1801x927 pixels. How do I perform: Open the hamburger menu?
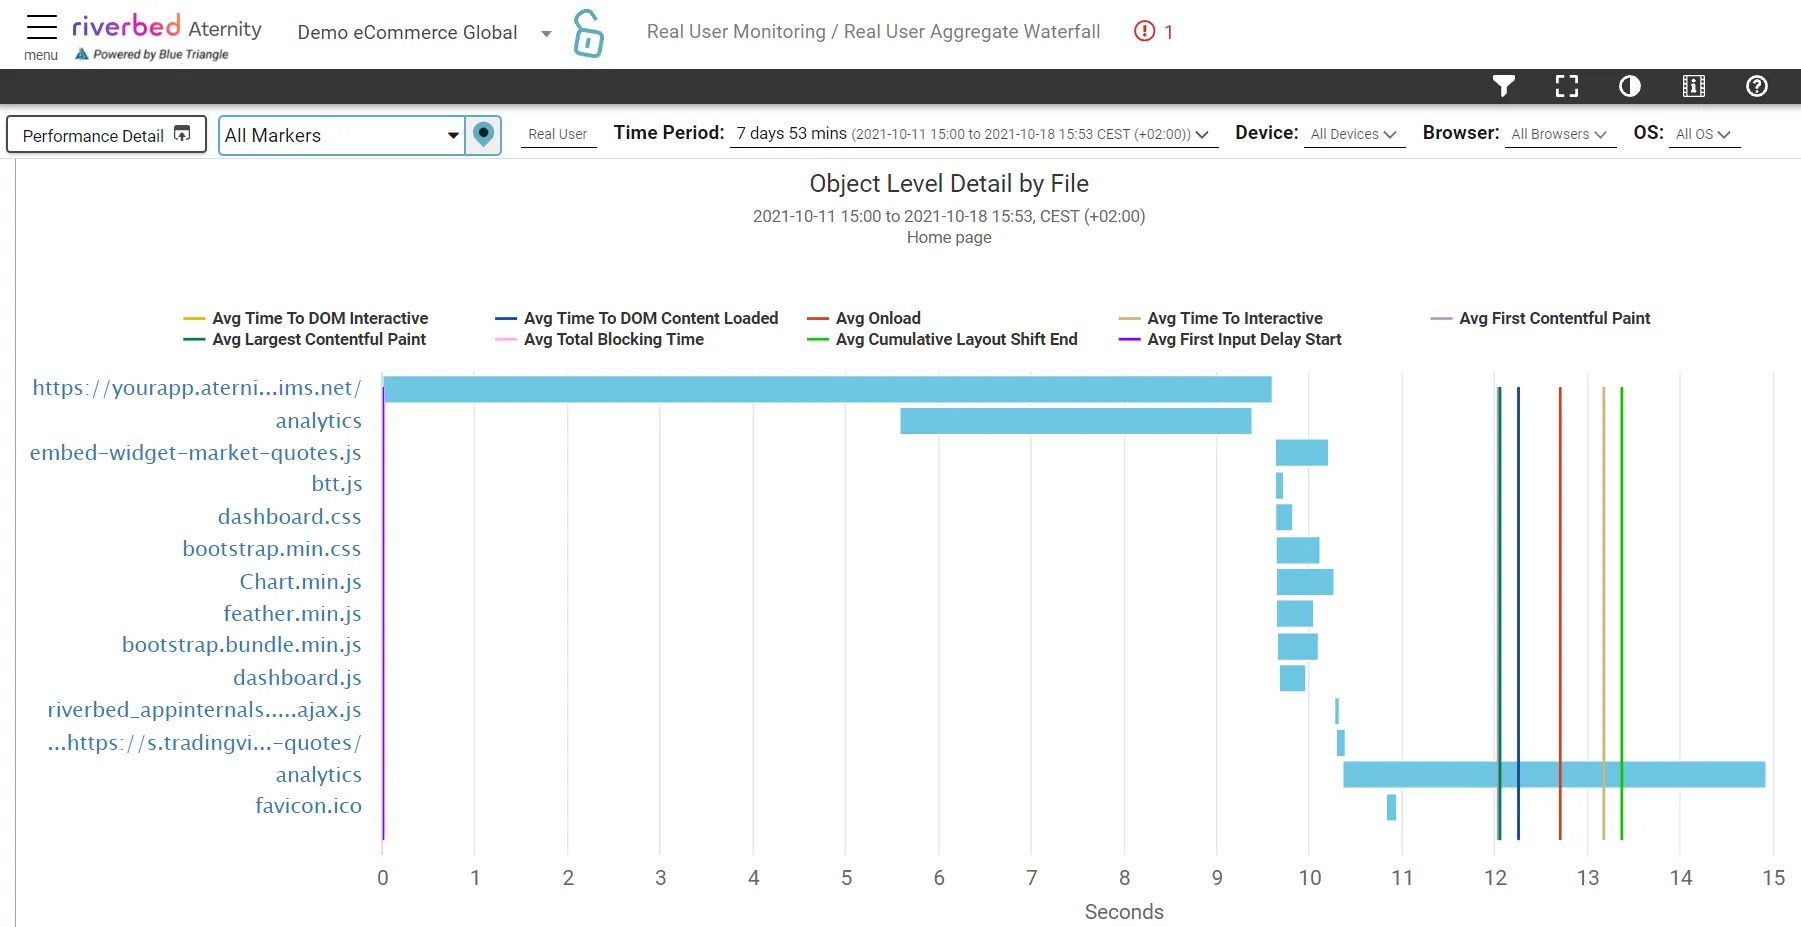[41, 30]
